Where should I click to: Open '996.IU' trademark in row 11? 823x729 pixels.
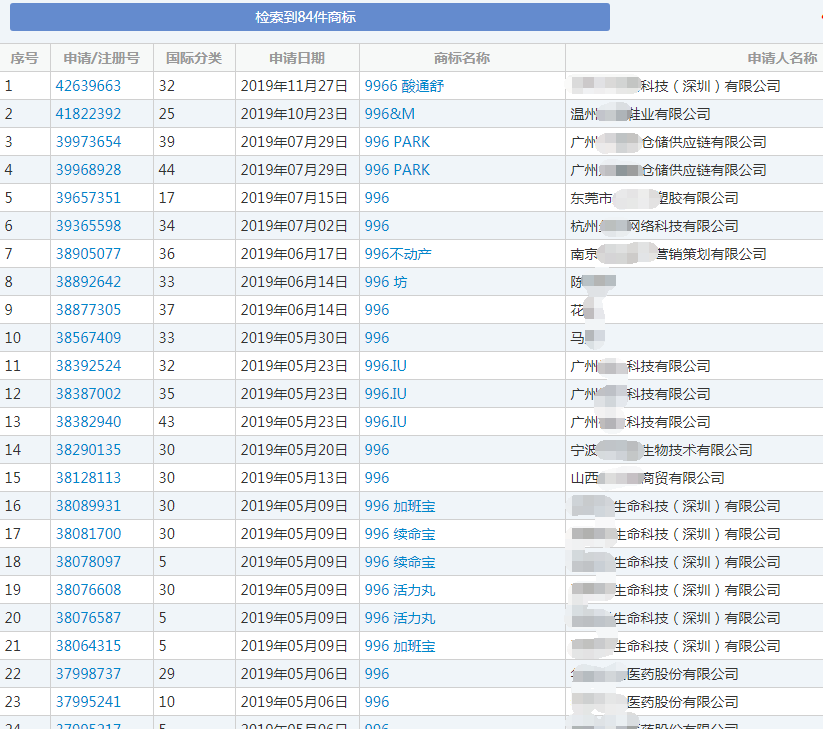point(386,366)
